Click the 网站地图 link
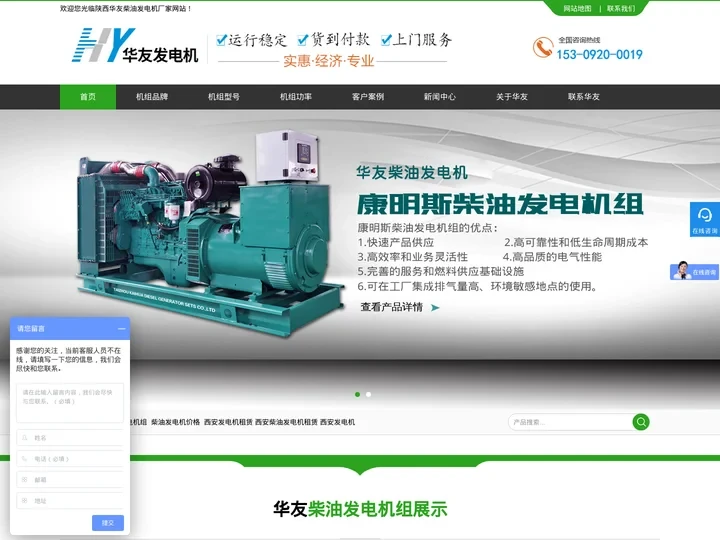 pyautogui.click(x=577, y=8)
